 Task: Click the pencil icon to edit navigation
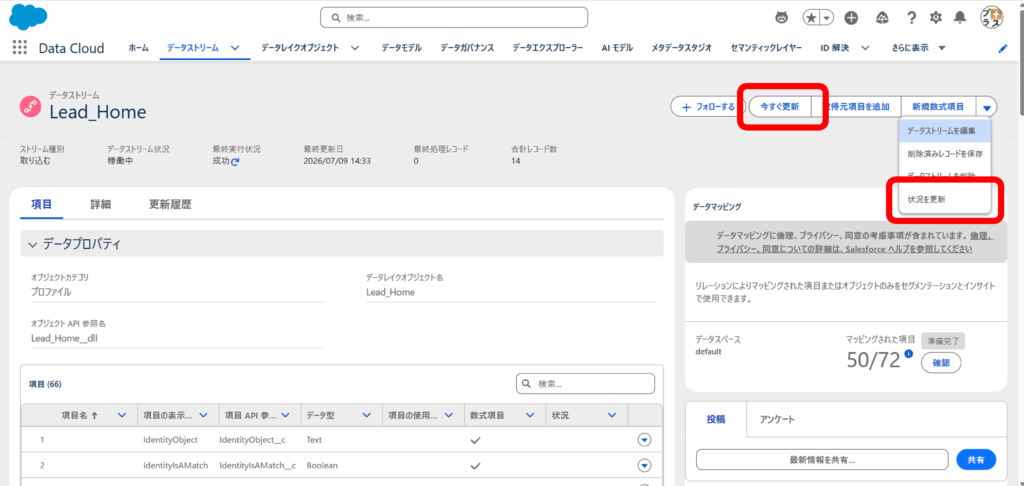point(1003,48)
